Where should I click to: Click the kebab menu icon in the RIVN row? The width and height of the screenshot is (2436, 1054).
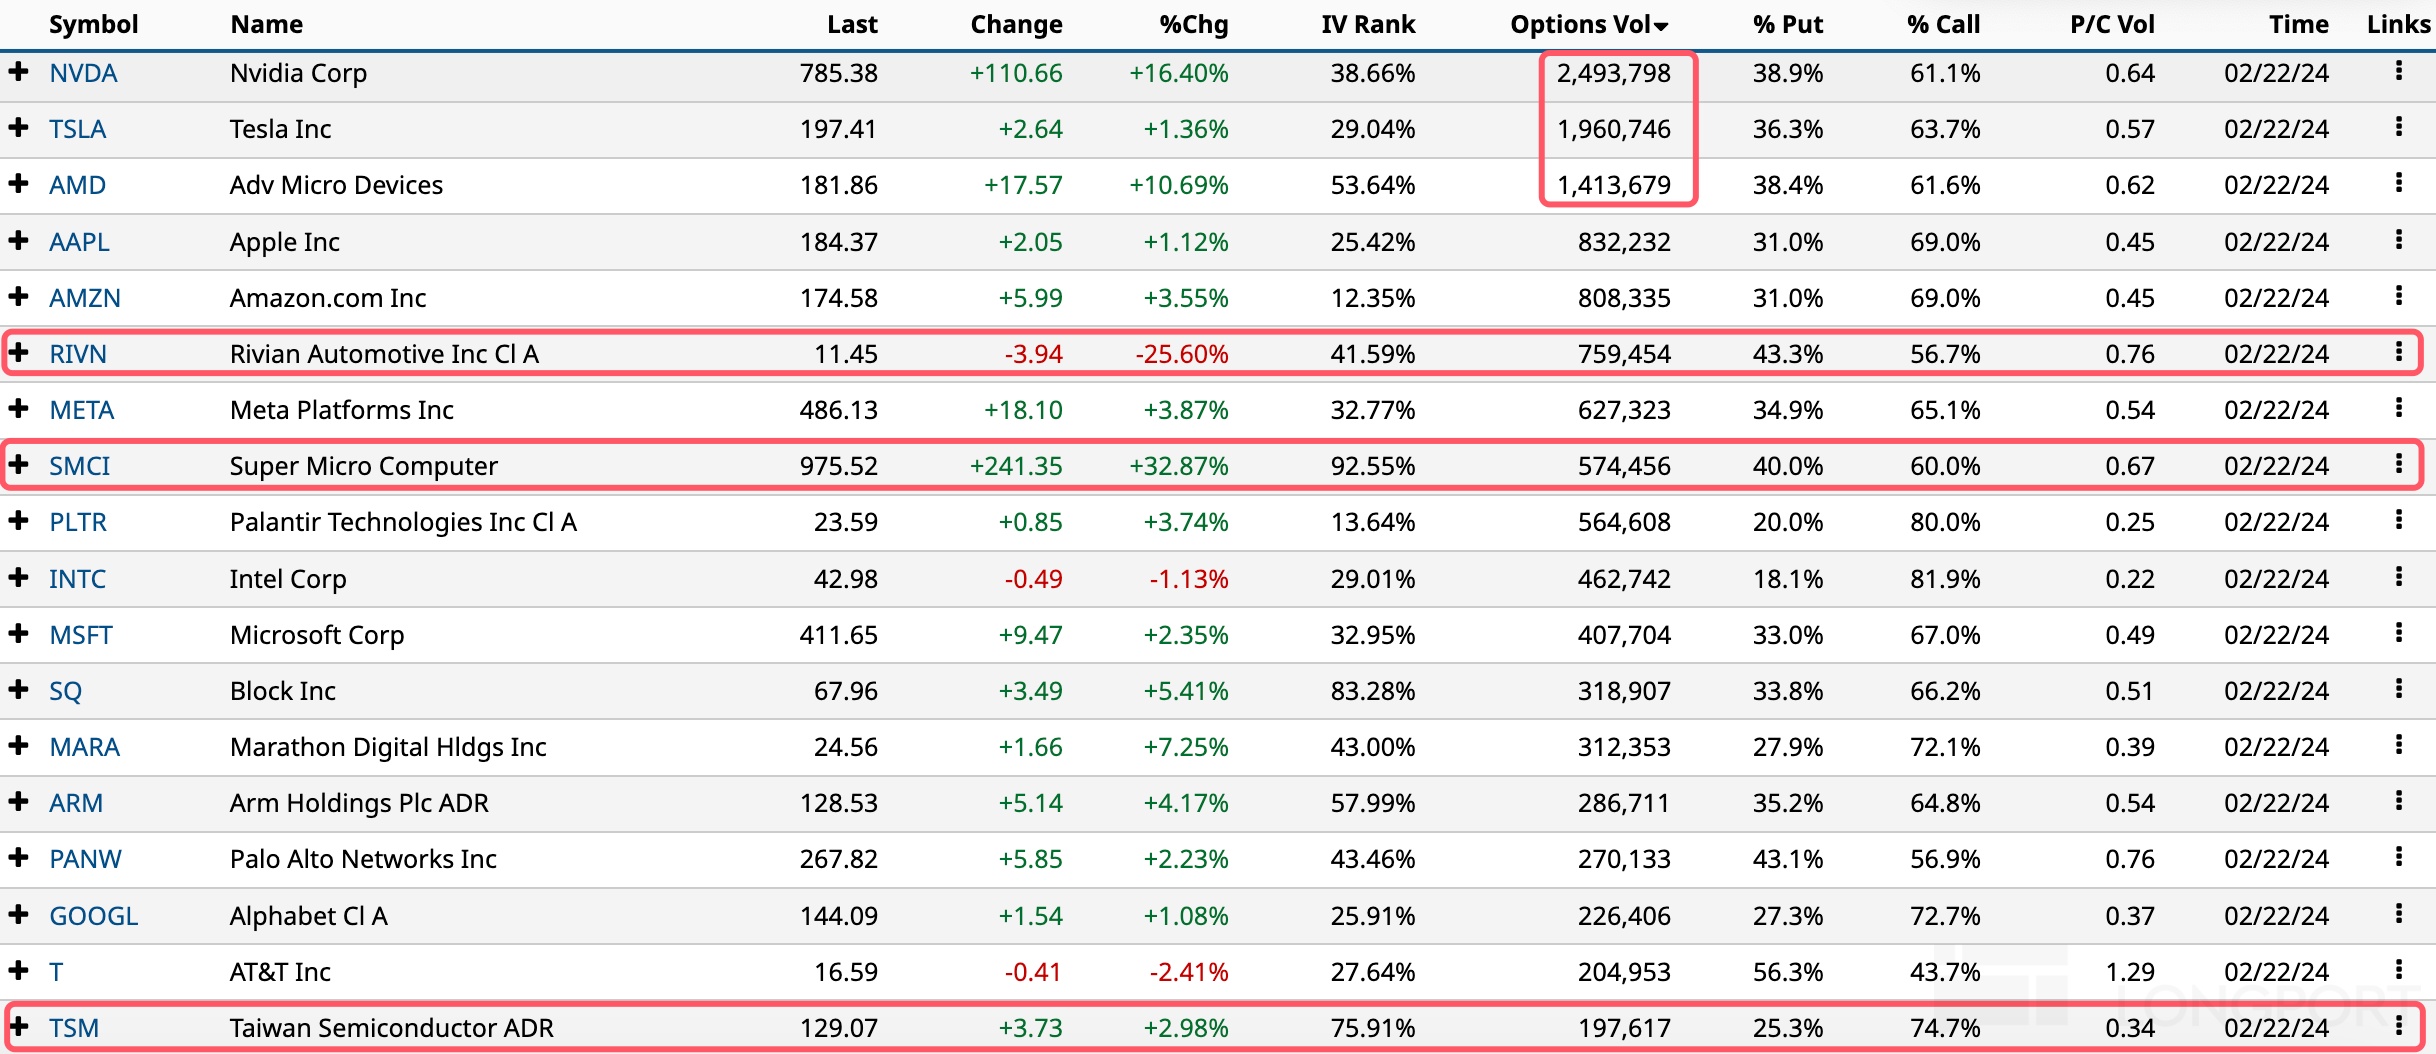point(2398,352)
